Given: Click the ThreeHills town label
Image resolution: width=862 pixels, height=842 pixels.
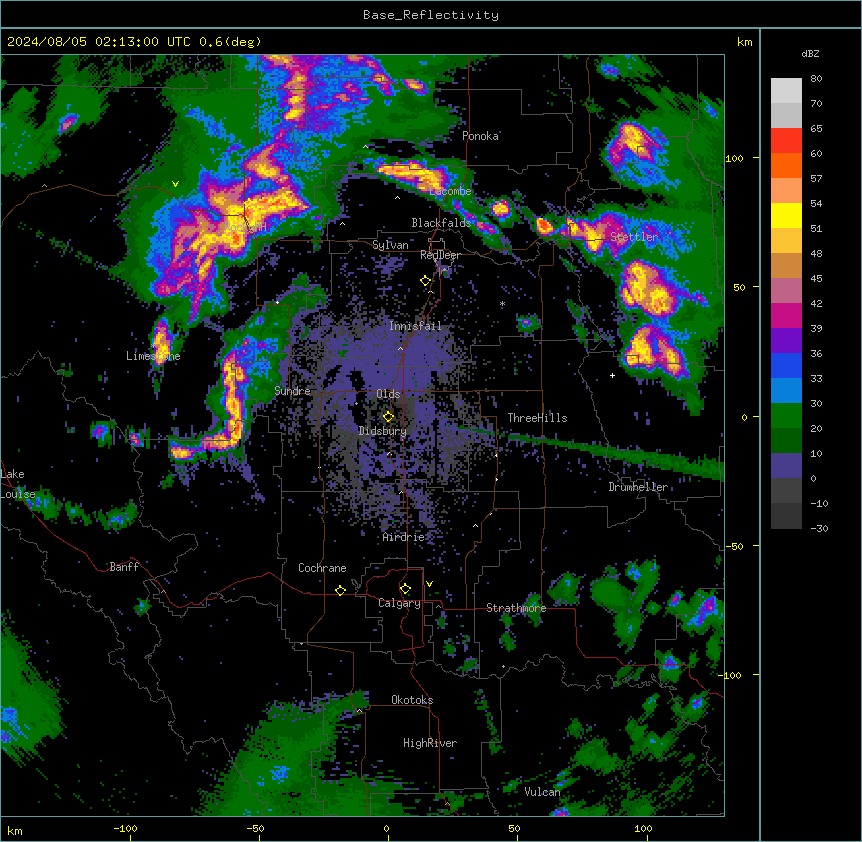Looking at the screenshot, I should coord(538,418).
